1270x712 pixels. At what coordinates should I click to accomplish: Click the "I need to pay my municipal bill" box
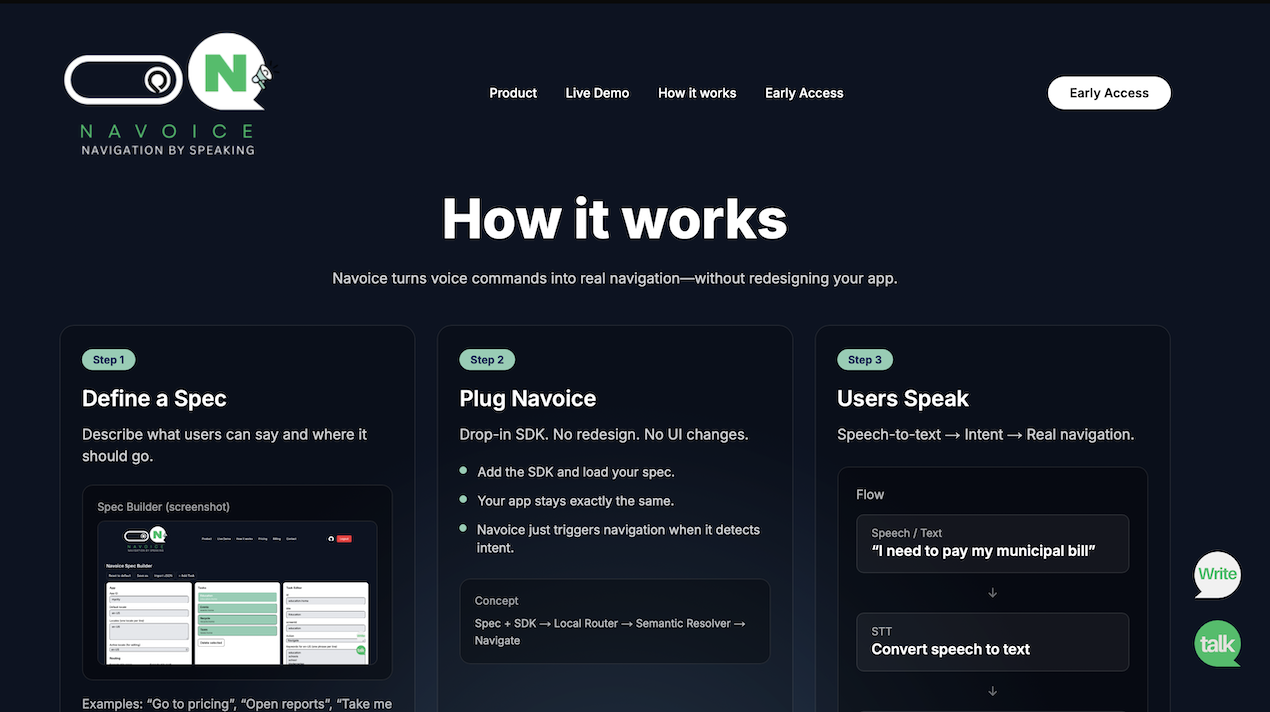click(x=993, y=544)
